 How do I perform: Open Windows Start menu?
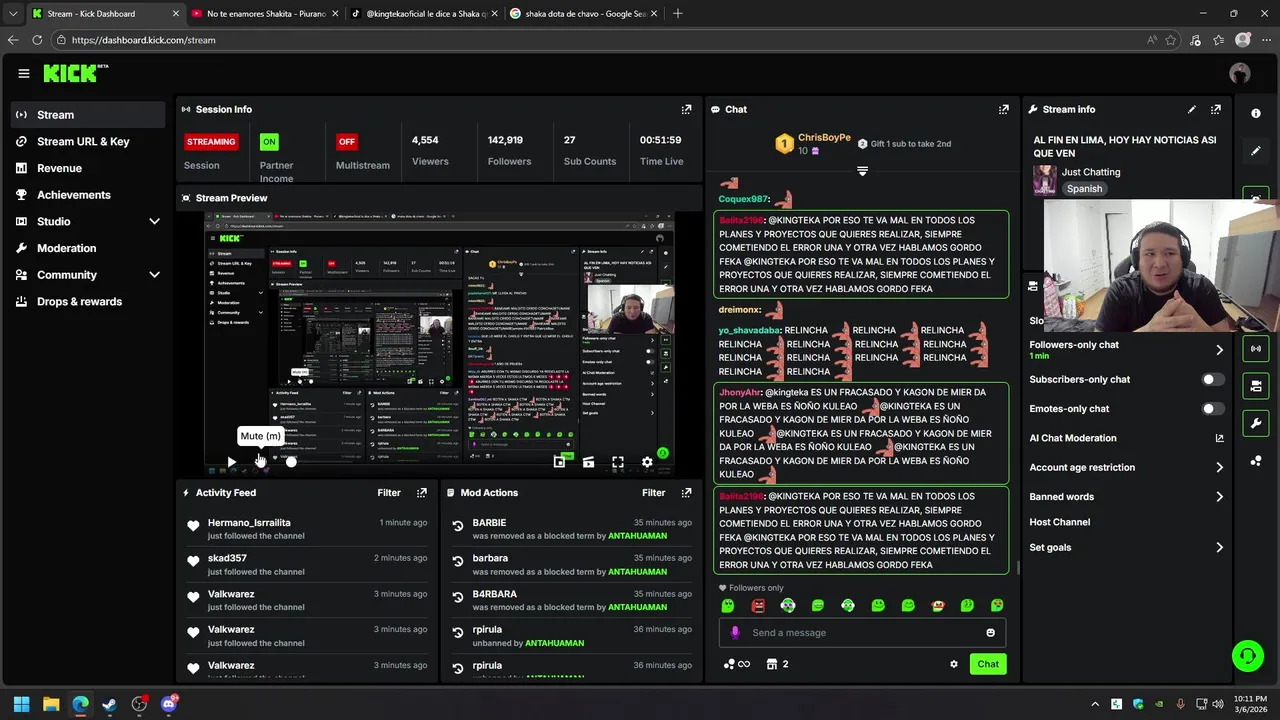pos(21,704)
